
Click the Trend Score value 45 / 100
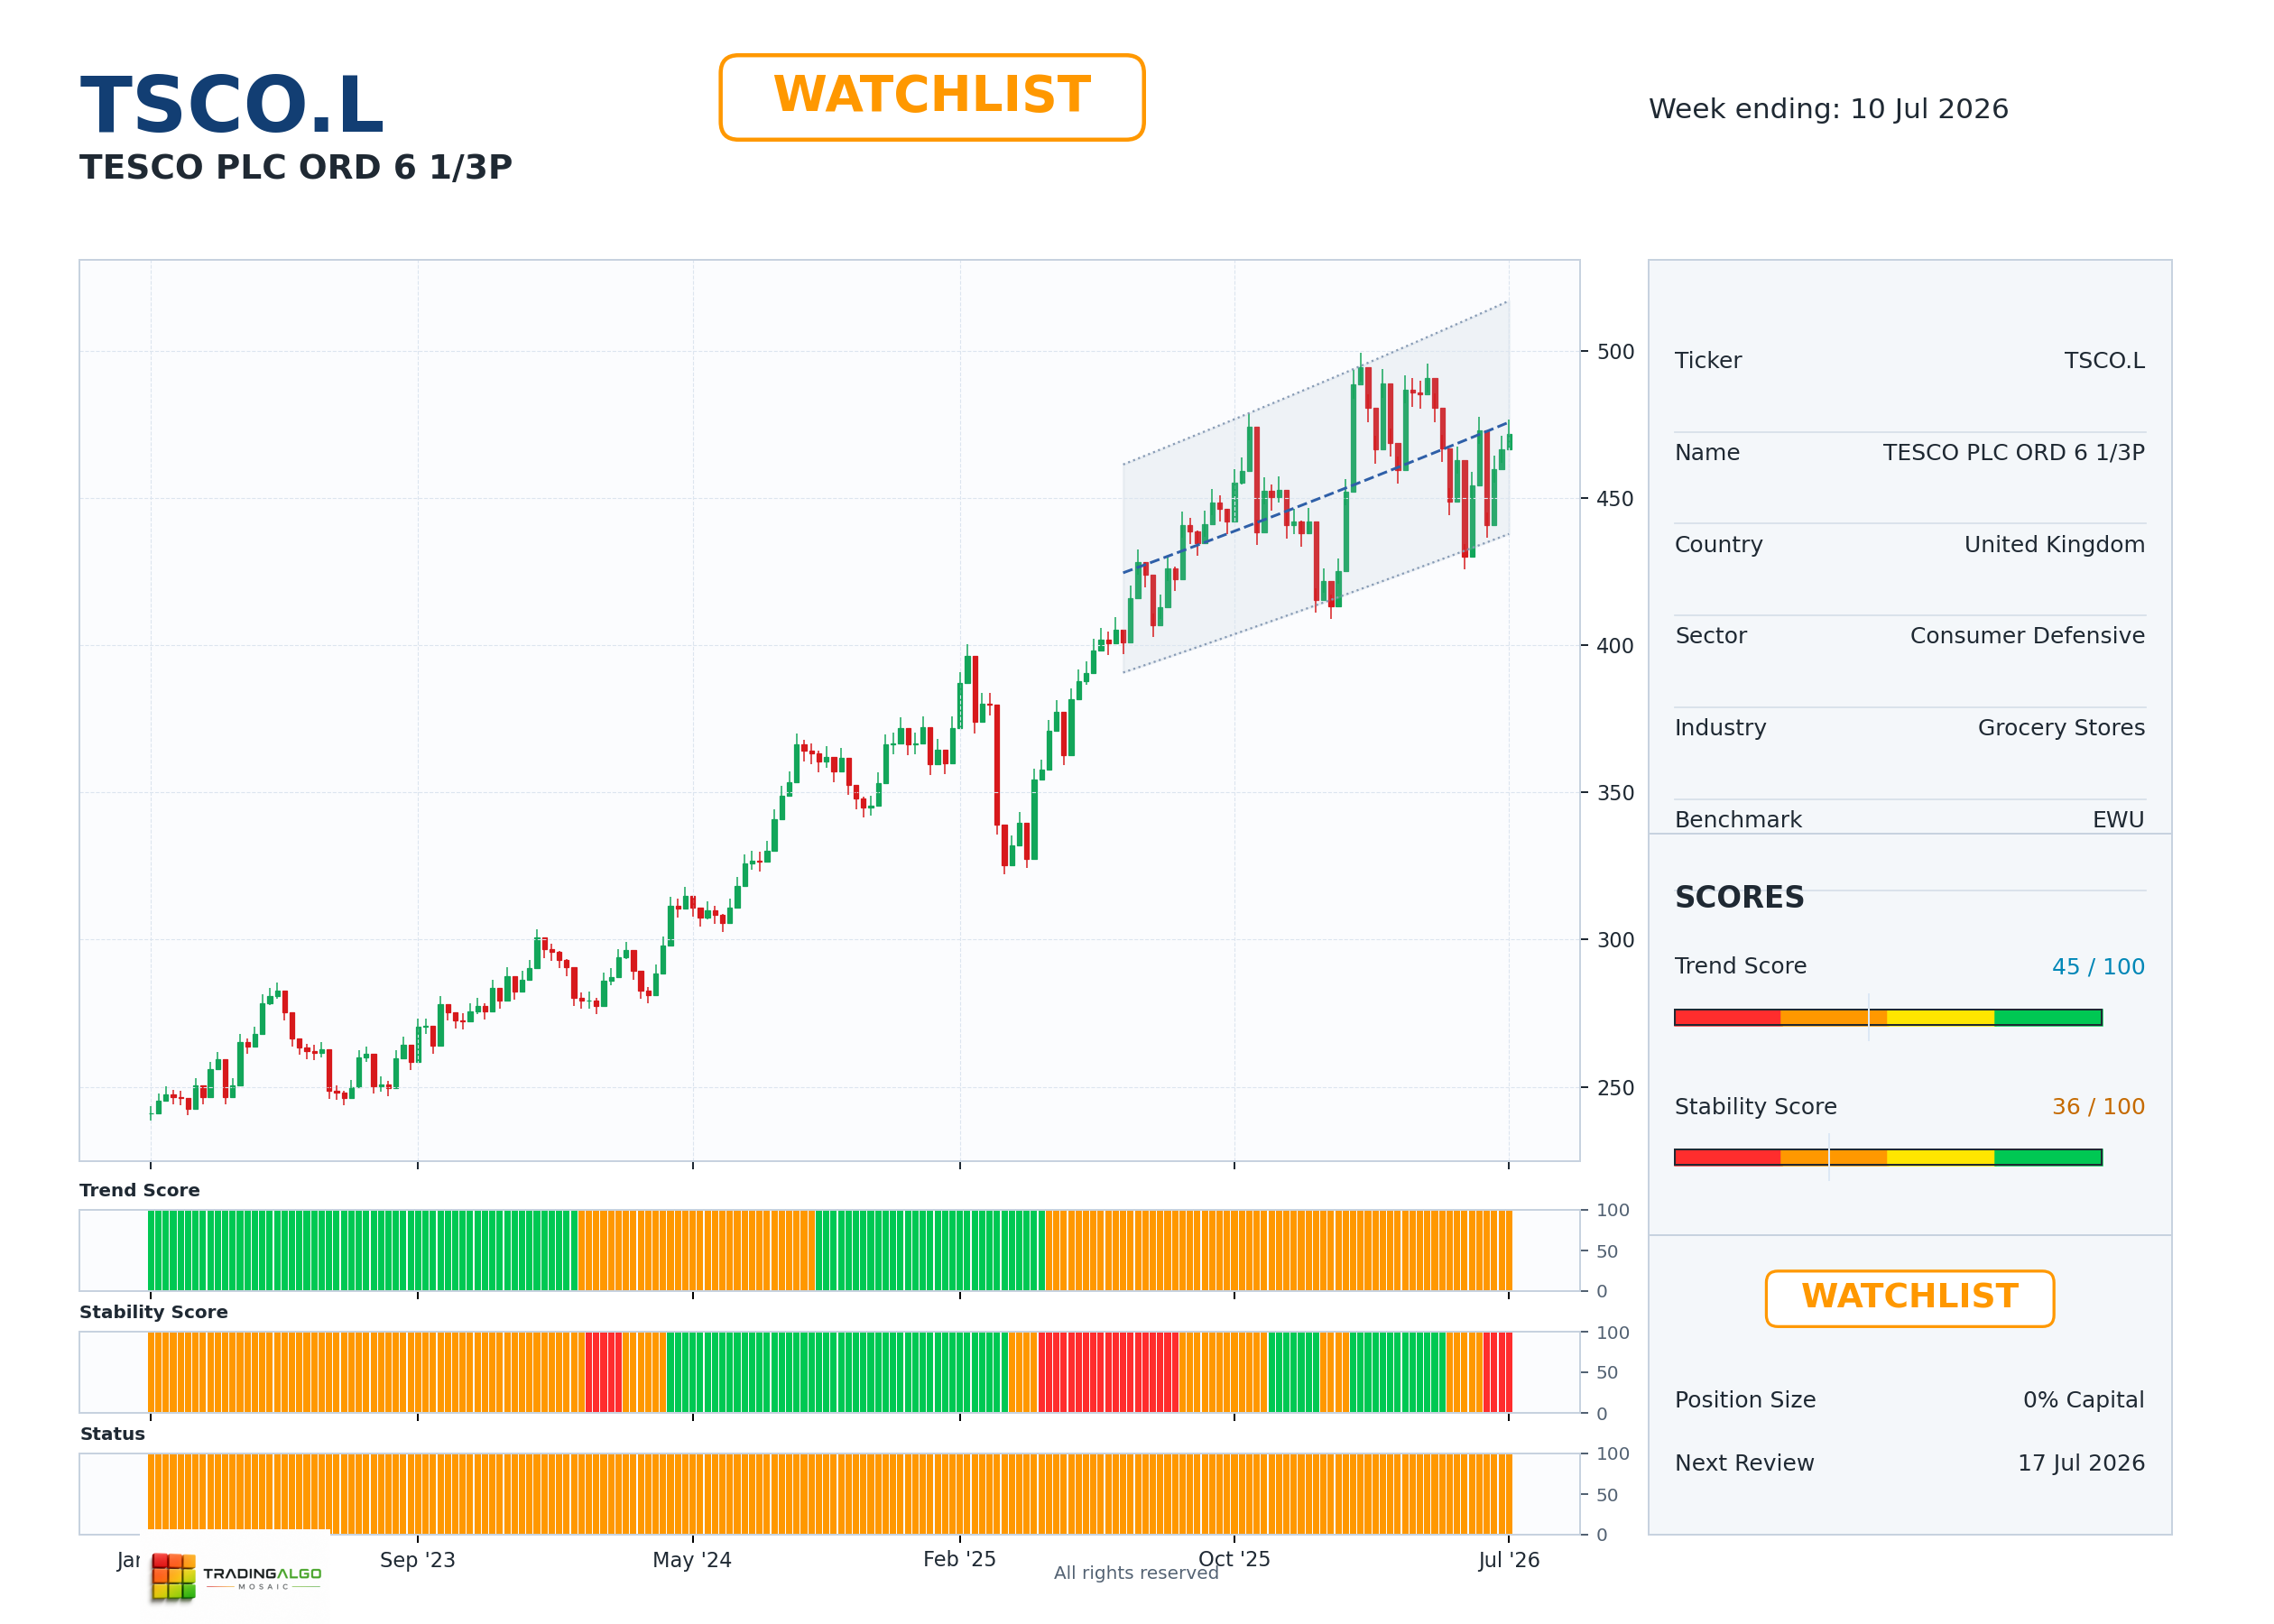pyautogui.click(x=2098, y=966)
